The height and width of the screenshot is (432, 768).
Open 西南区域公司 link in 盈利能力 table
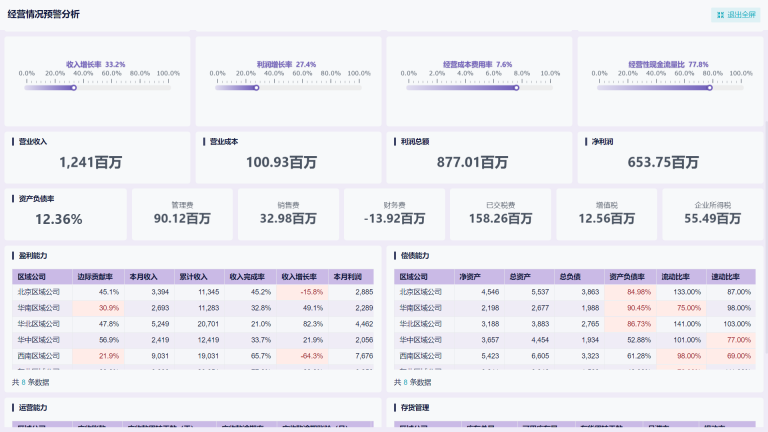(x=39, y=356)
